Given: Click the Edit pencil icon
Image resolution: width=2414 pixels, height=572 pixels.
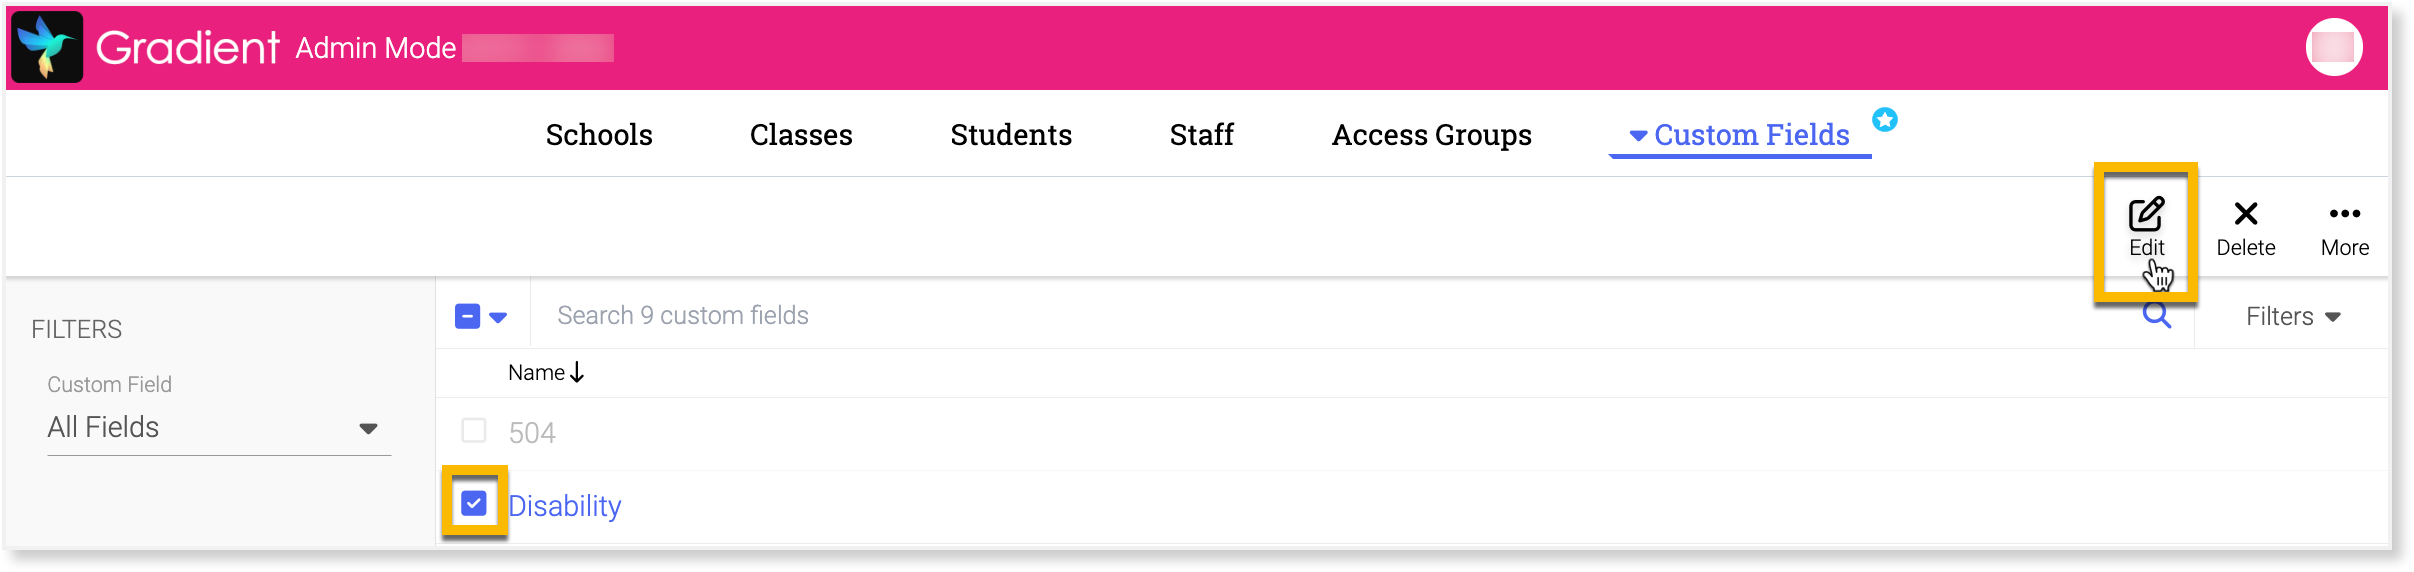Looking at the screenshot, I should (2146, 215).
